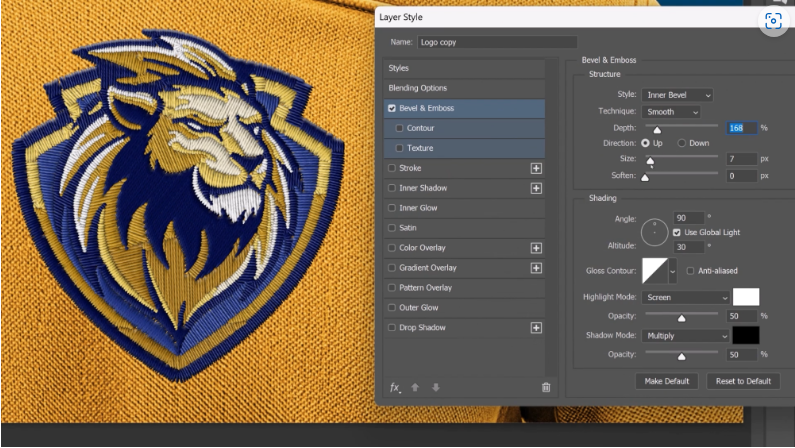The height and width of the screenshot is (448, 795).
Task: Move effect up with arrow icon
Action: click(x=415, y=387)
